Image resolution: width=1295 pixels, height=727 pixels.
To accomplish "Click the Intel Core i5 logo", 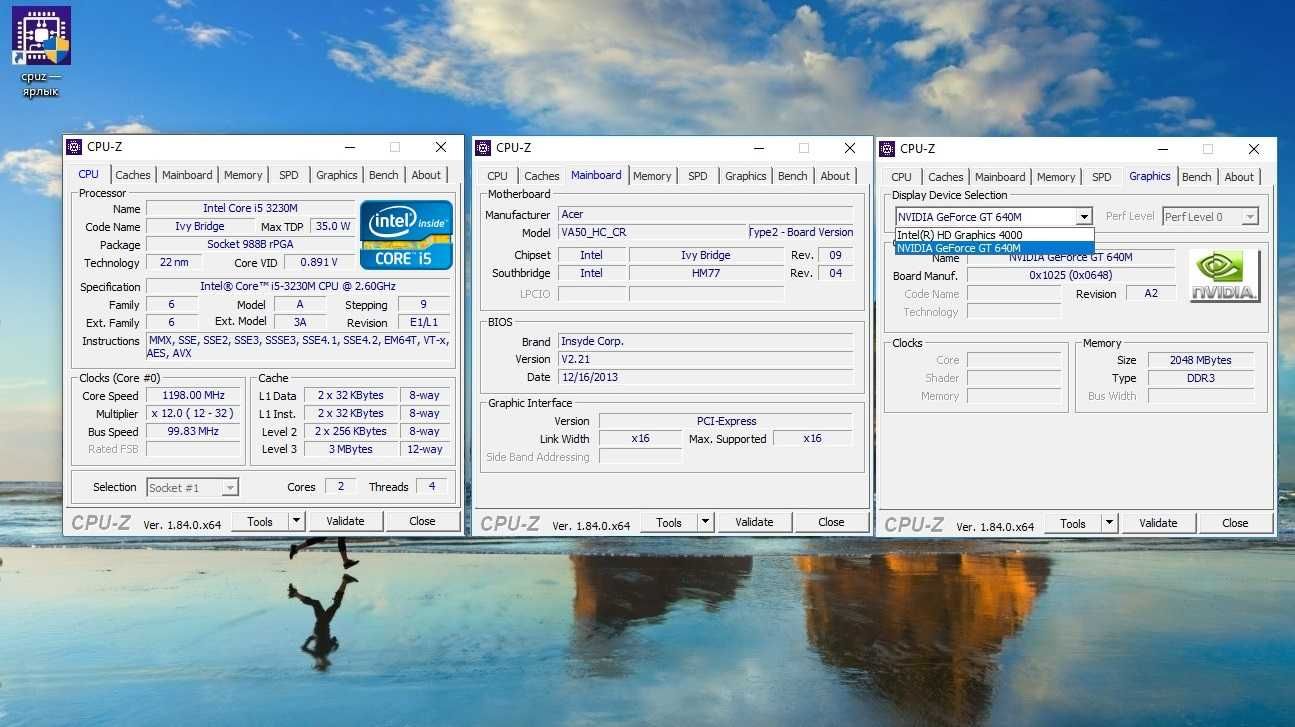I will pyautogui.click(x=406, y=235).
